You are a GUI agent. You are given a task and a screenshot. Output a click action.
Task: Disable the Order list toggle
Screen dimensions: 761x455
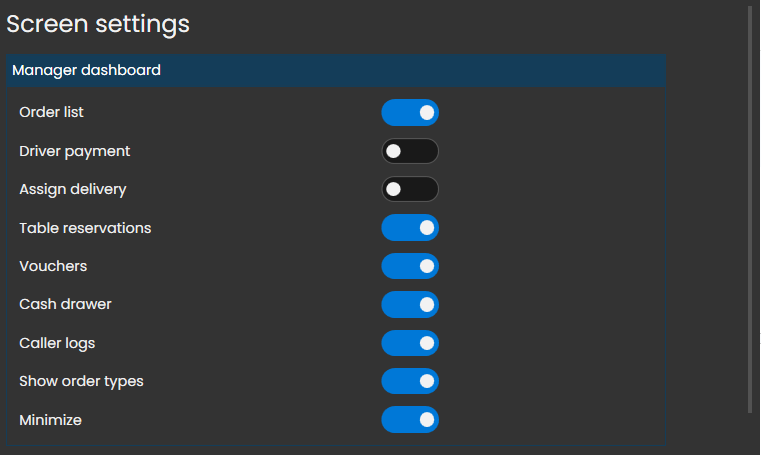410,113
